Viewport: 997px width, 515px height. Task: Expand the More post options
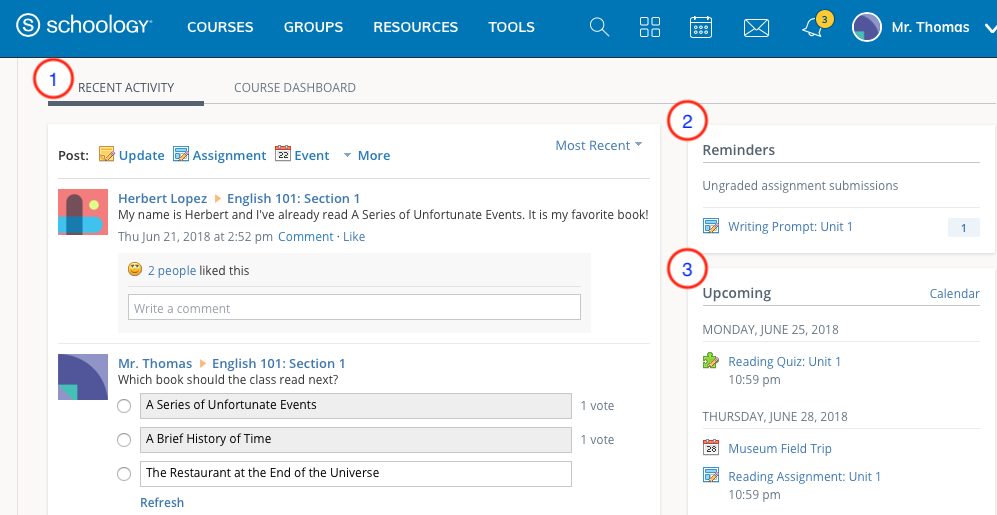[x=366, y=155]
